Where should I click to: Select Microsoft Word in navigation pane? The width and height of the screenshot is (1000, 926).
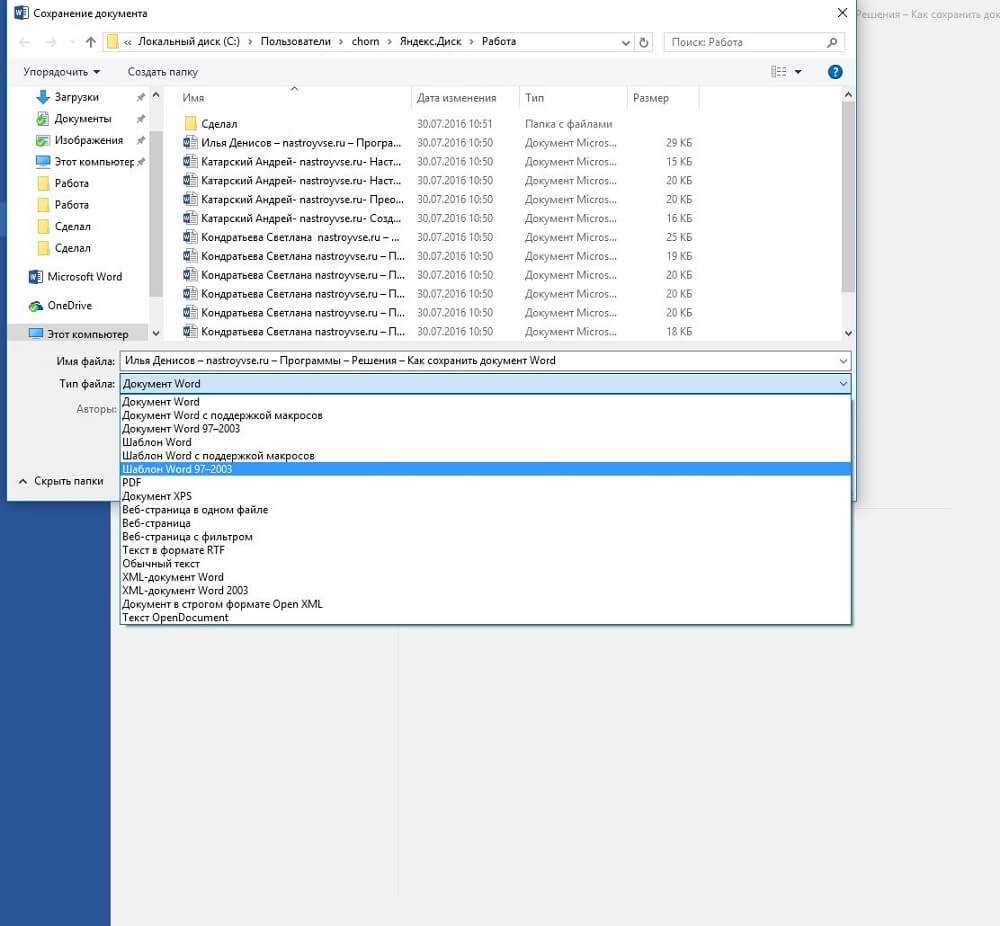pyautogui.click(x=84, y=277)
